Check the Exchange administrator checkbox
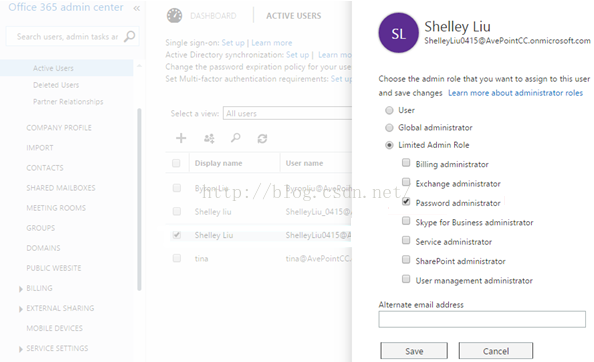This screenshot has width=594, height=362. click(406, 182)
